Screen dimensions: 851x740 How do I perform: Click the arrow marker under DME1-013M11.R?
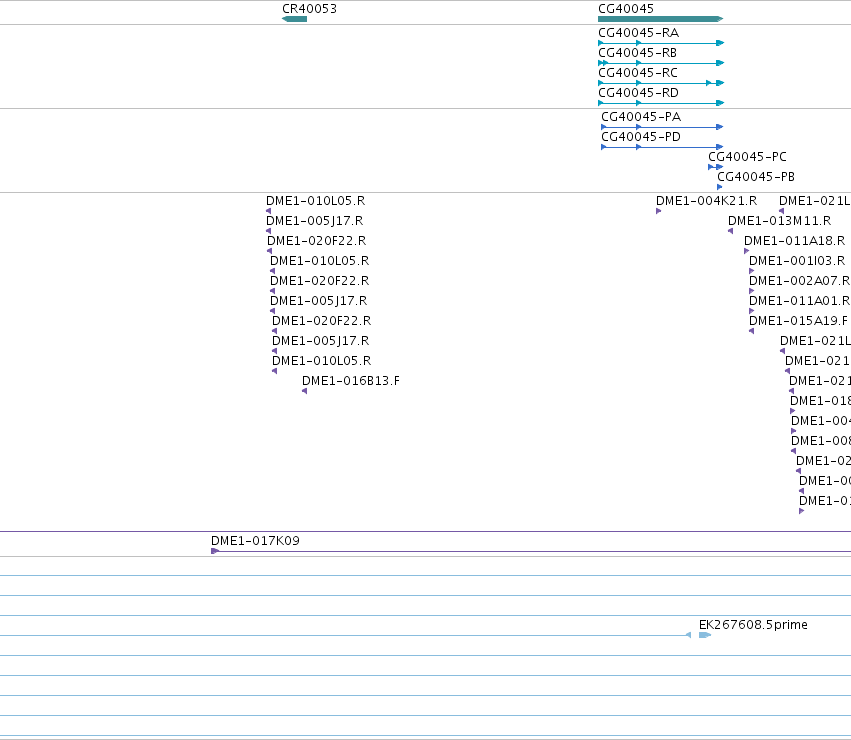(x=731, y=231)
